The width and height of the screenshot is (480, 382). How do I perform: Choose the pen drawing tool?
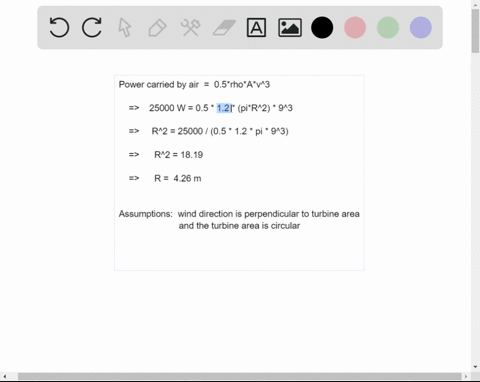(x=157, y=28)
